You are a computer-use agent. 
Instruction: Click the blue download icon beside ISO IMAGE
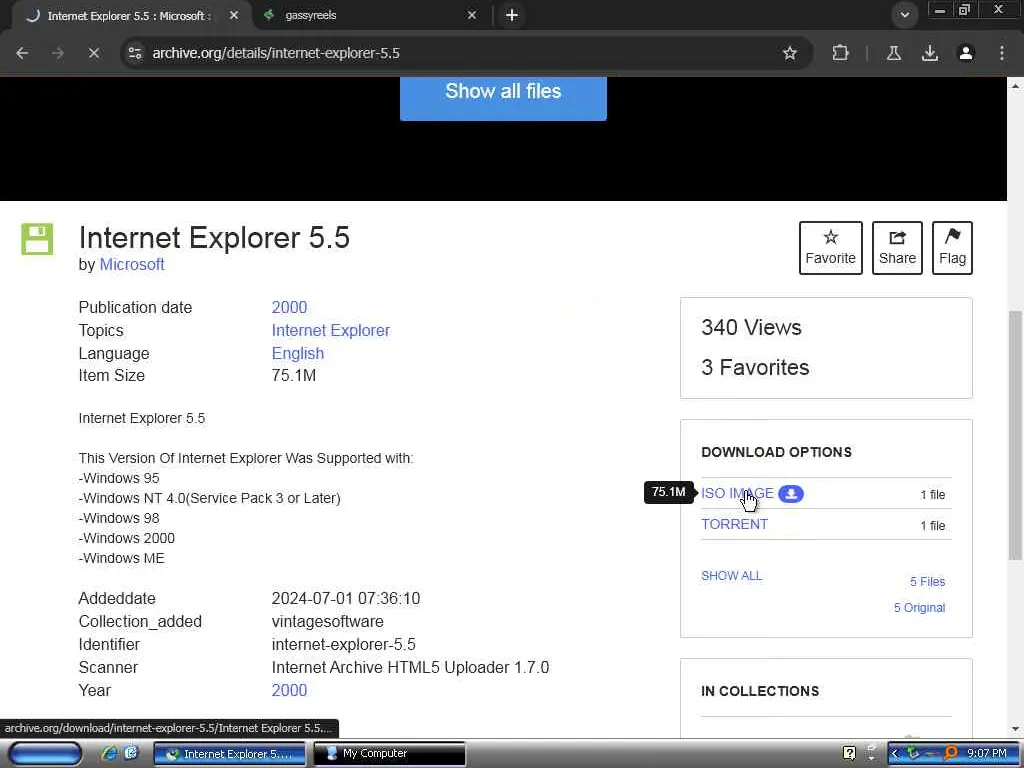pyautogui.click(x=791, y=494)
